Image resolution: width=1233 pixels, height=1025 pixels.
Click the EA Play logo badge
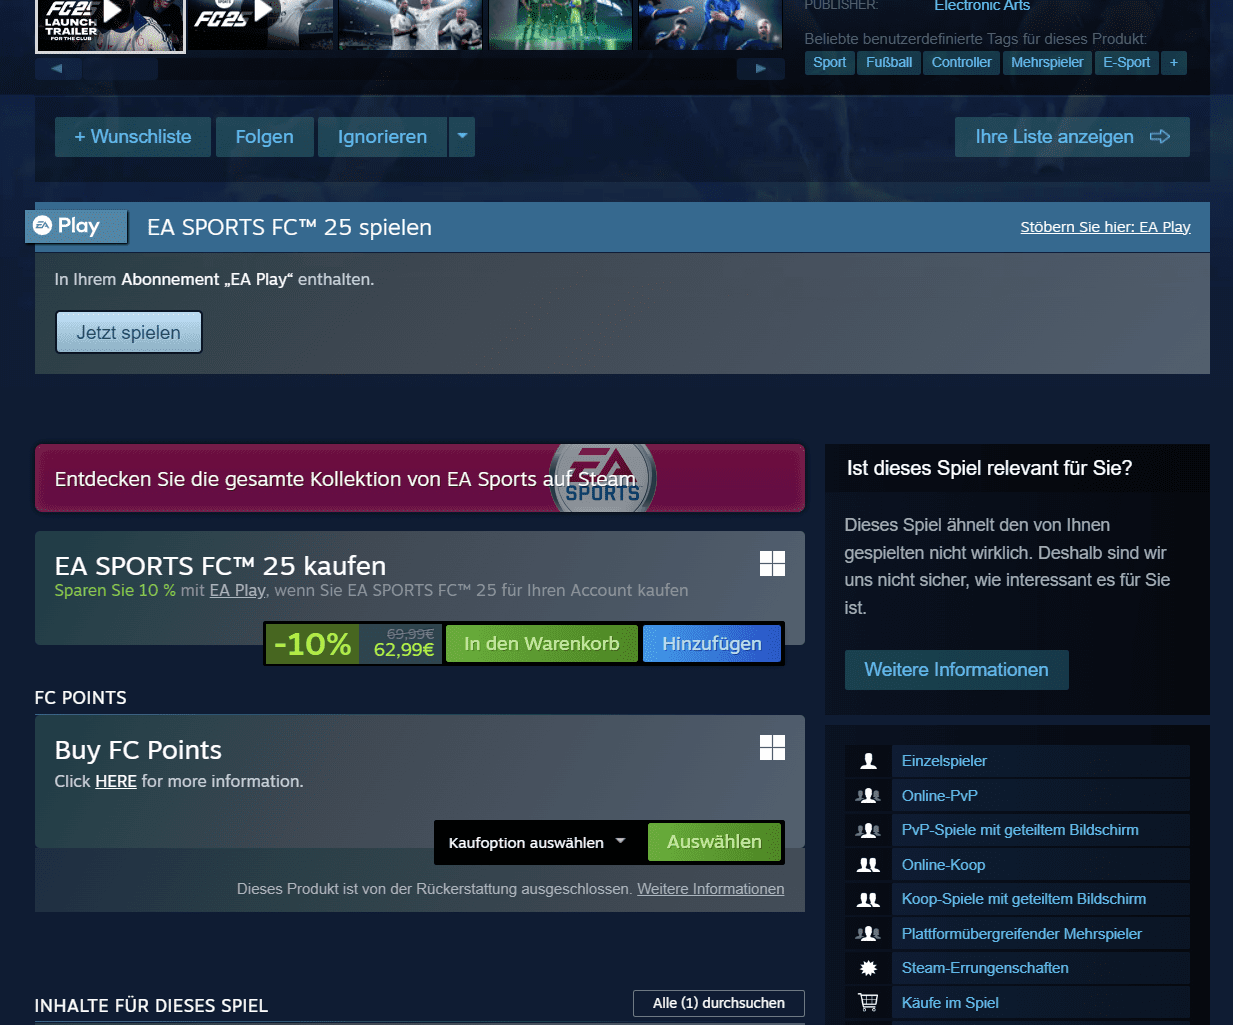pos(76,226)
